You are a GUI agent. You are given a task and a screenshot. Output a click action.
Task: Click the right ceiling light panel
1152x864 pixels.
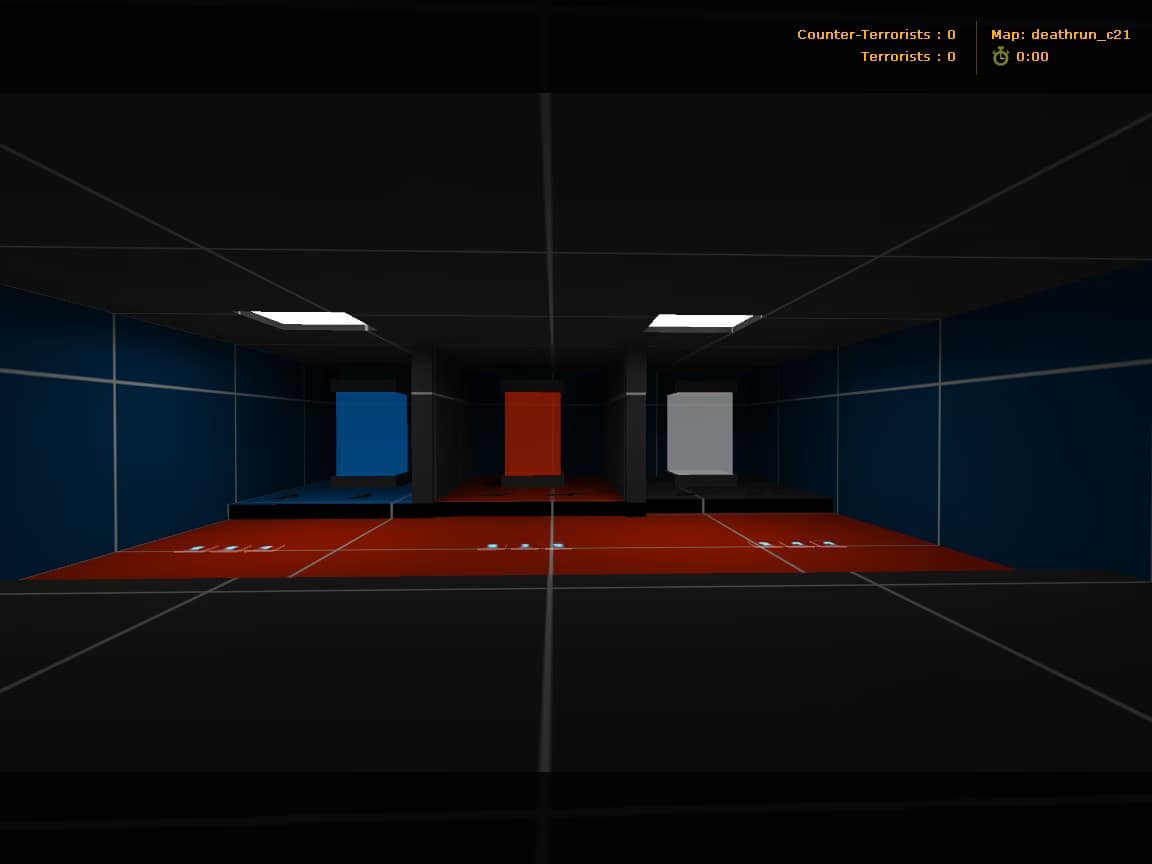[700, 321]
